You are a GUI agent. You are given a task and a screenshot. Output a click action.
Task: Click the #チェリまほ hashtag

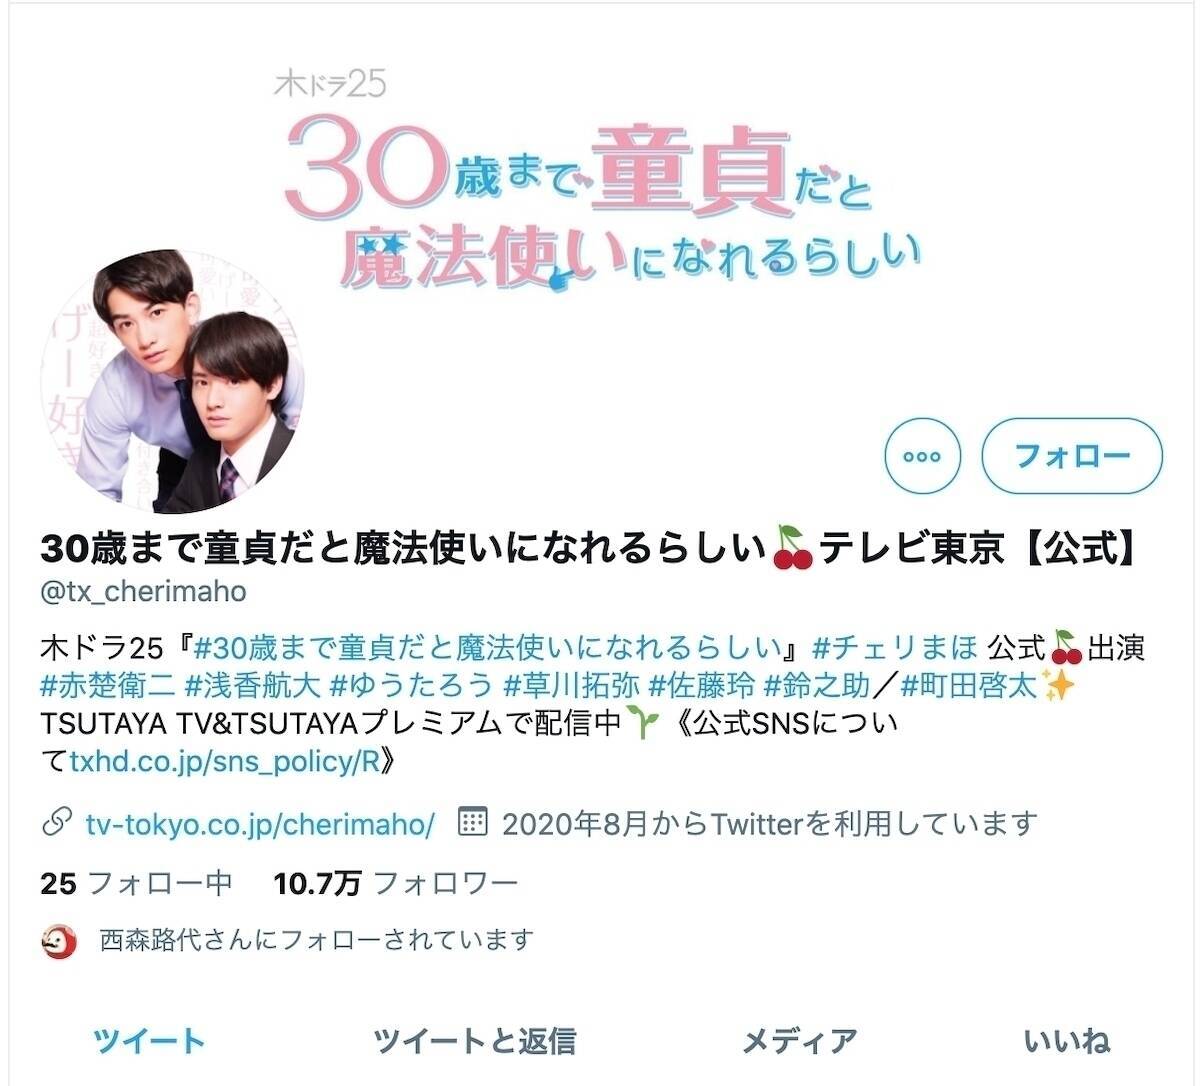point(895,648)
